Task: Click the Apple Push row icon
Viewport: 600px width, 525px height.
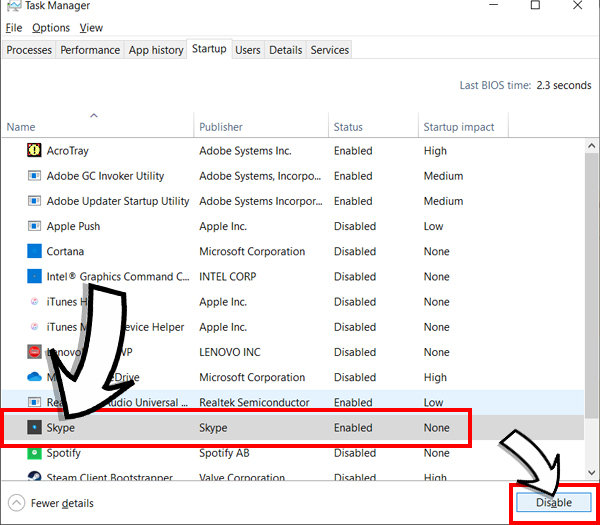Action: coord(34,226)
